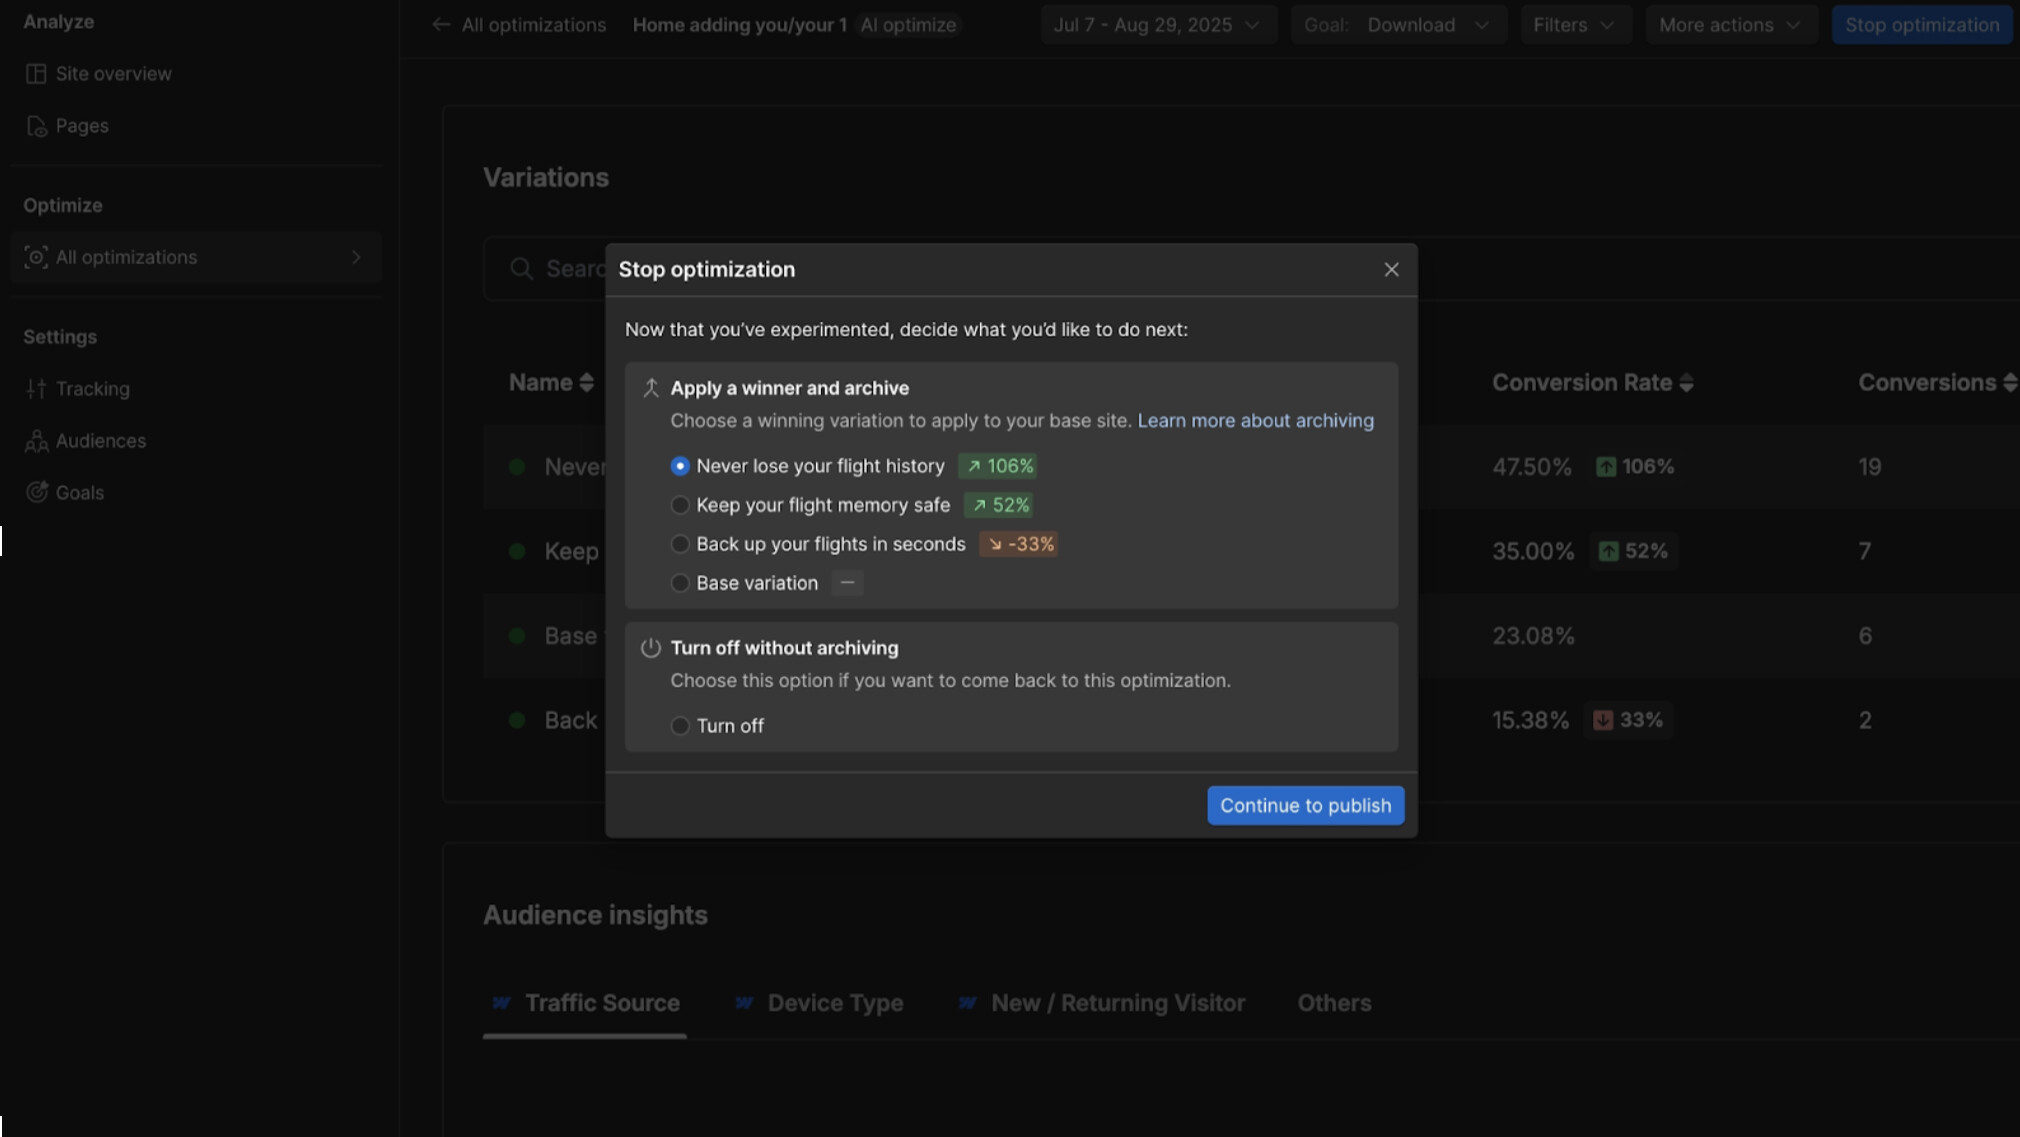
Task: Switch to the Device Type tab
Action: [834, 1003]
